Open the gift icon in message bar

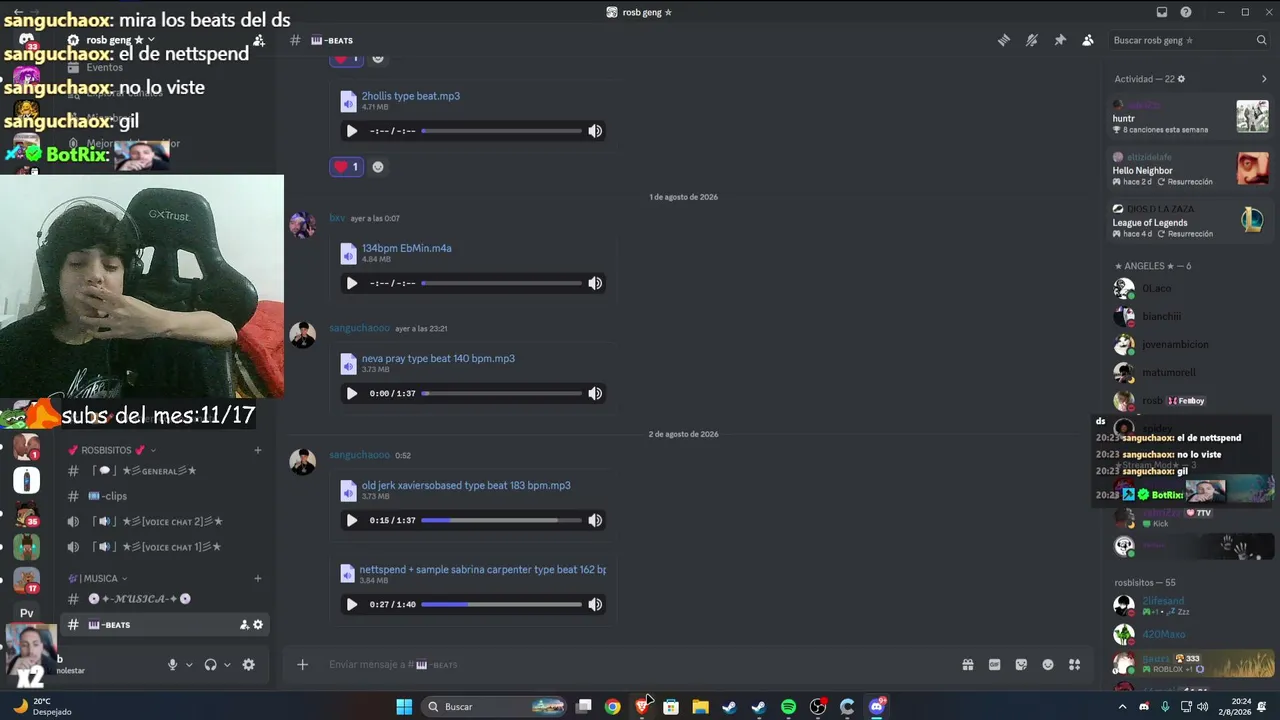968,664
